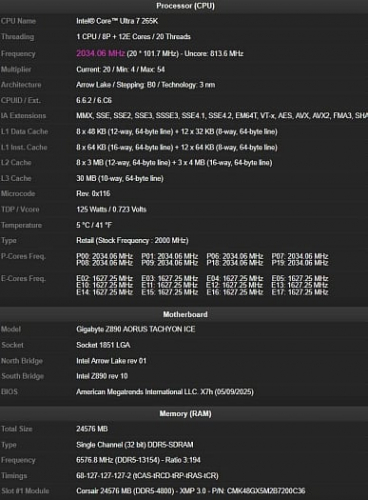Click the E17 core frequency entry
This screenshot has height=500, width=368.
coord(300,292)
